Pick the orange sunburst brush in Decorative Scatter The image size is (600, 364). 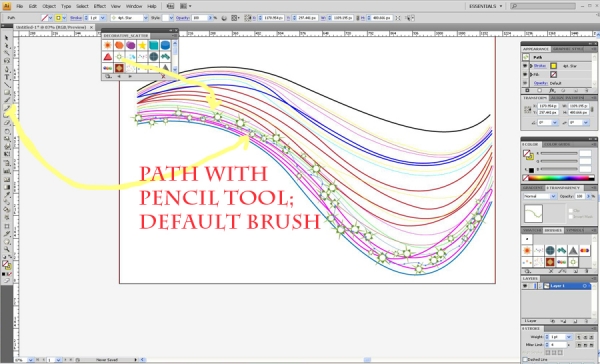pos(108,46)
